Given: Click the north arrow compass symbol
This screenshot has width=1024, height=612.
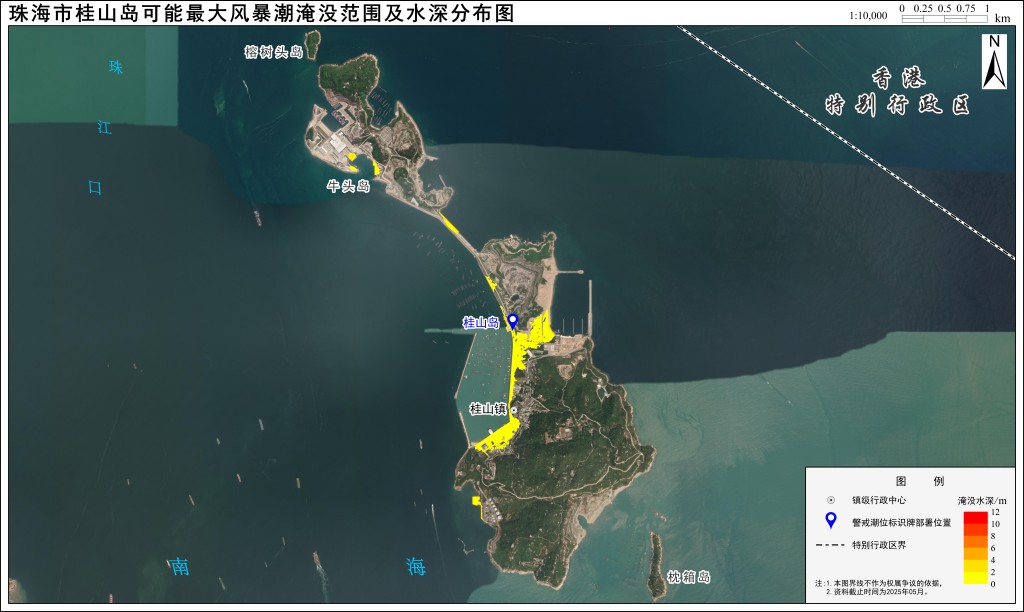Looking at the screenshot, I should [x=994, y=62].
